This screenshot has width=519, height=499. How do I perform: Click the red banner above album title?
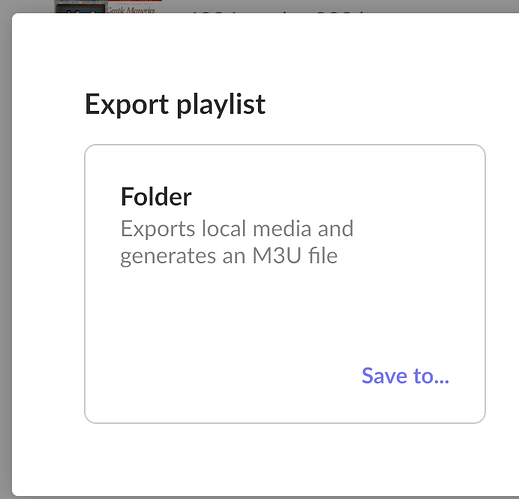pos(135,1)
